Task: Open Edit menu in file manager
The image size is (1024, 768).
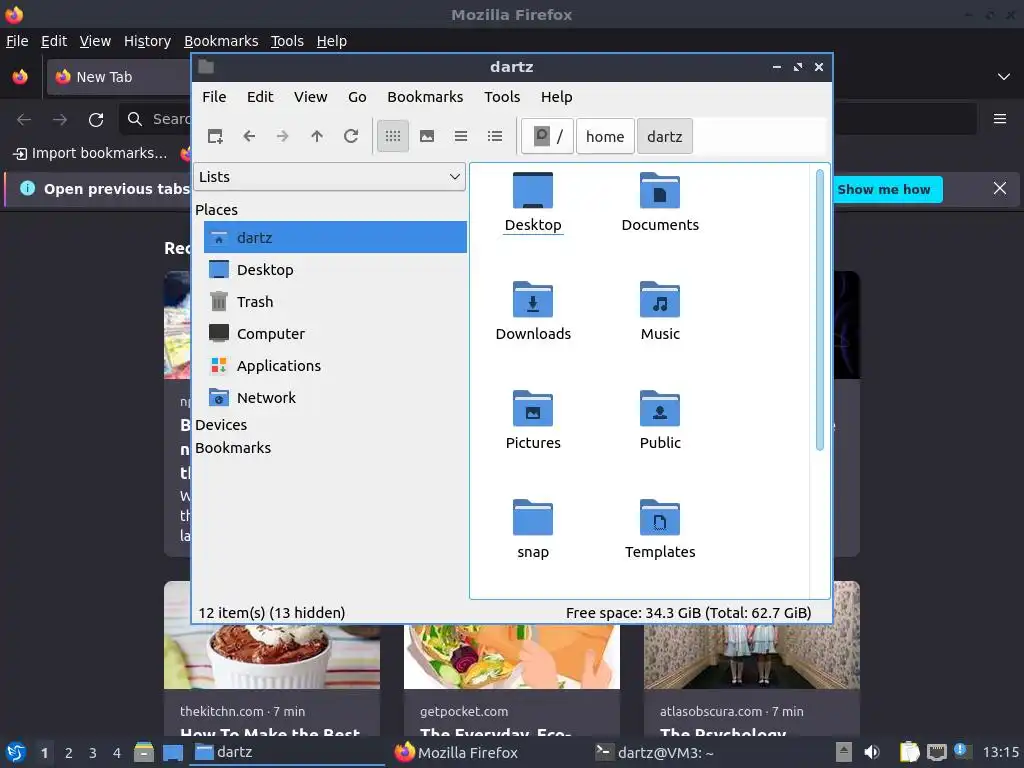Action: click(260, 97)
